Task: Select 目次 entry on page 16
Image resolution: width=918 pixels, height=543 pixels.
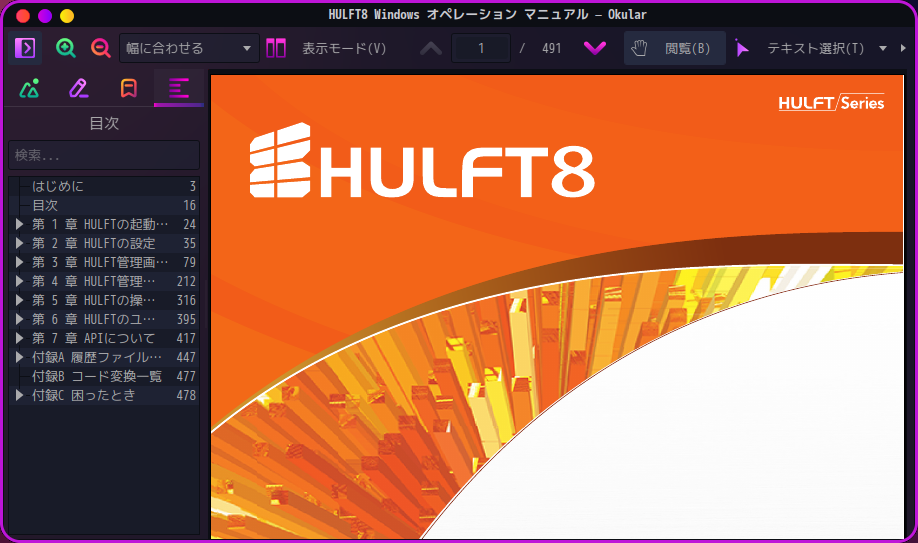Action: (104, 205)
